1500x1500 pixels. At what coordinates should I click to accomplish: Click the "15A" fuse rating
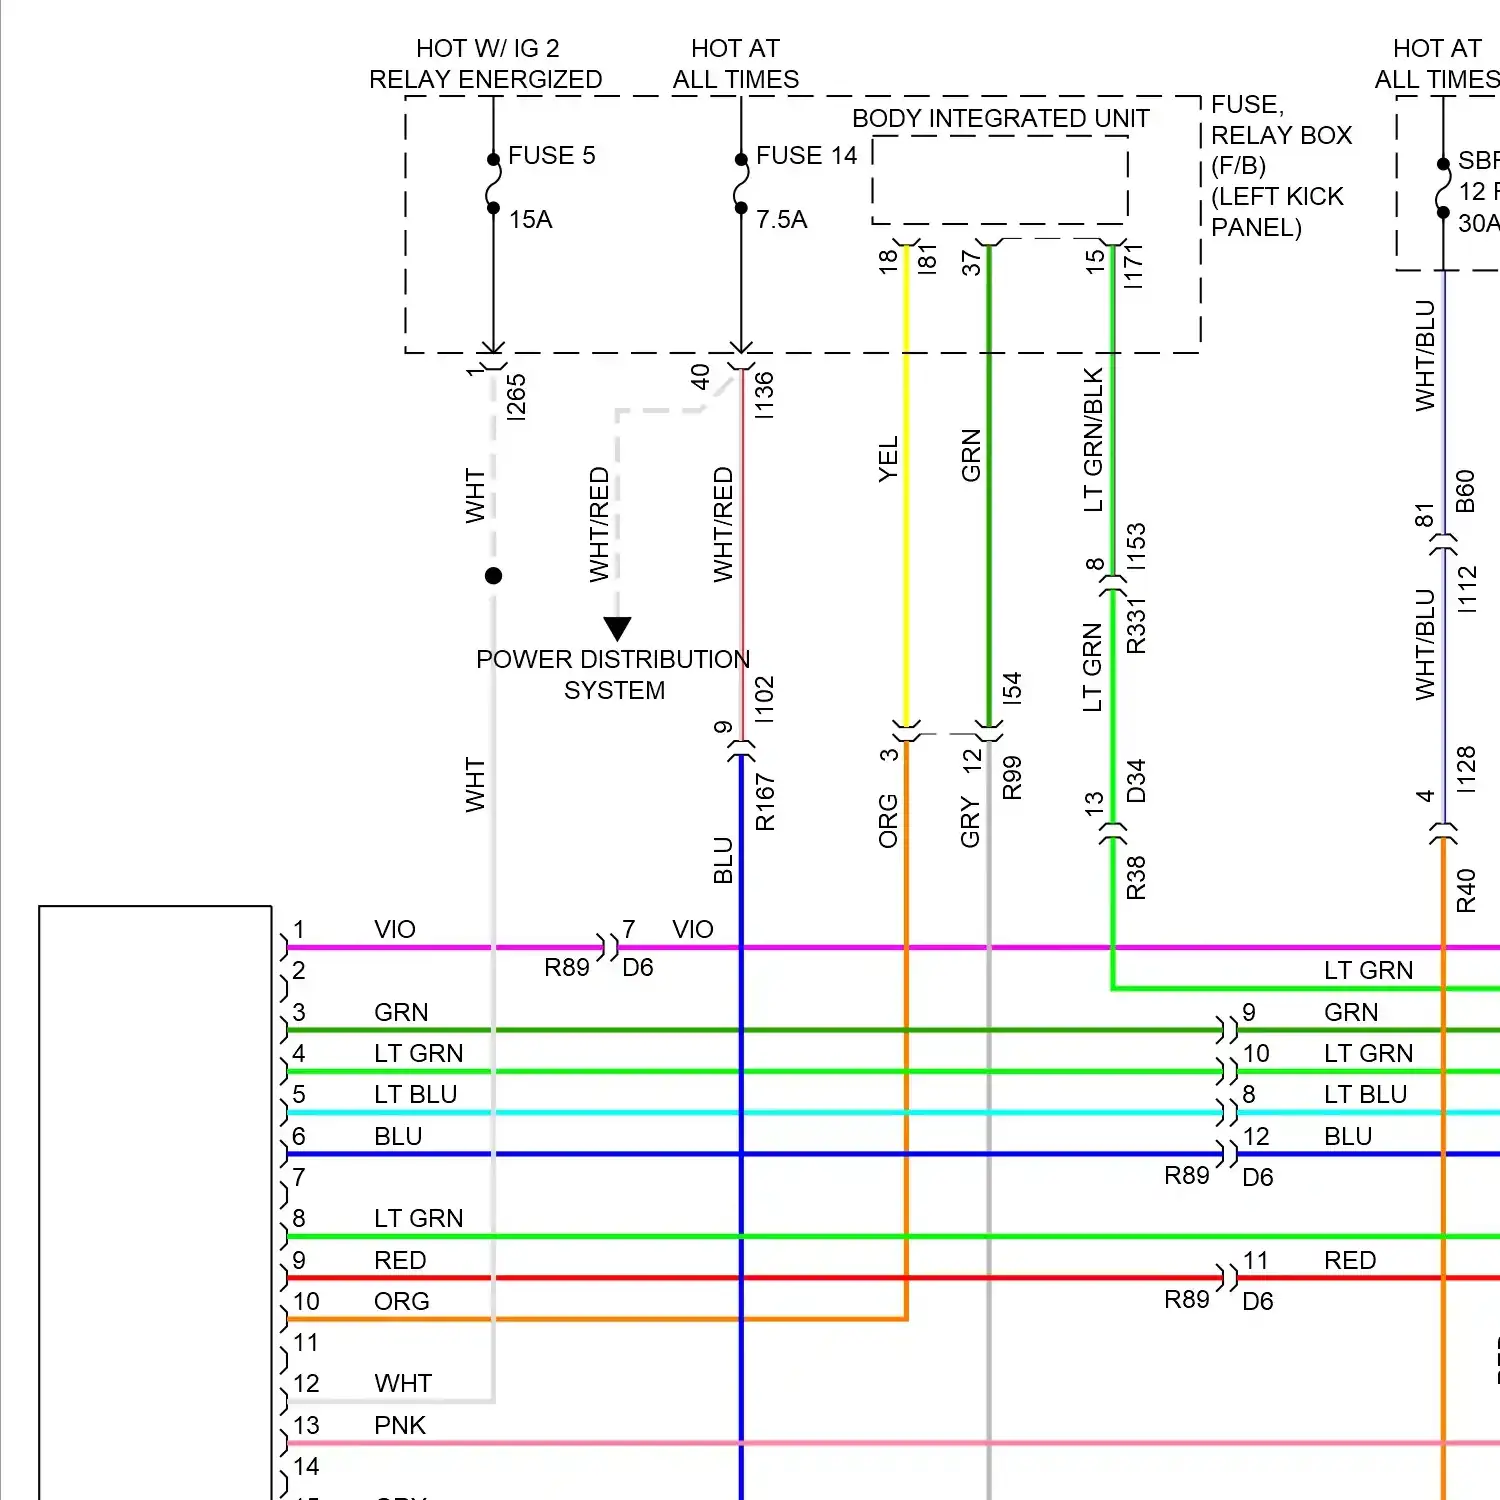[x=531, y=219]
